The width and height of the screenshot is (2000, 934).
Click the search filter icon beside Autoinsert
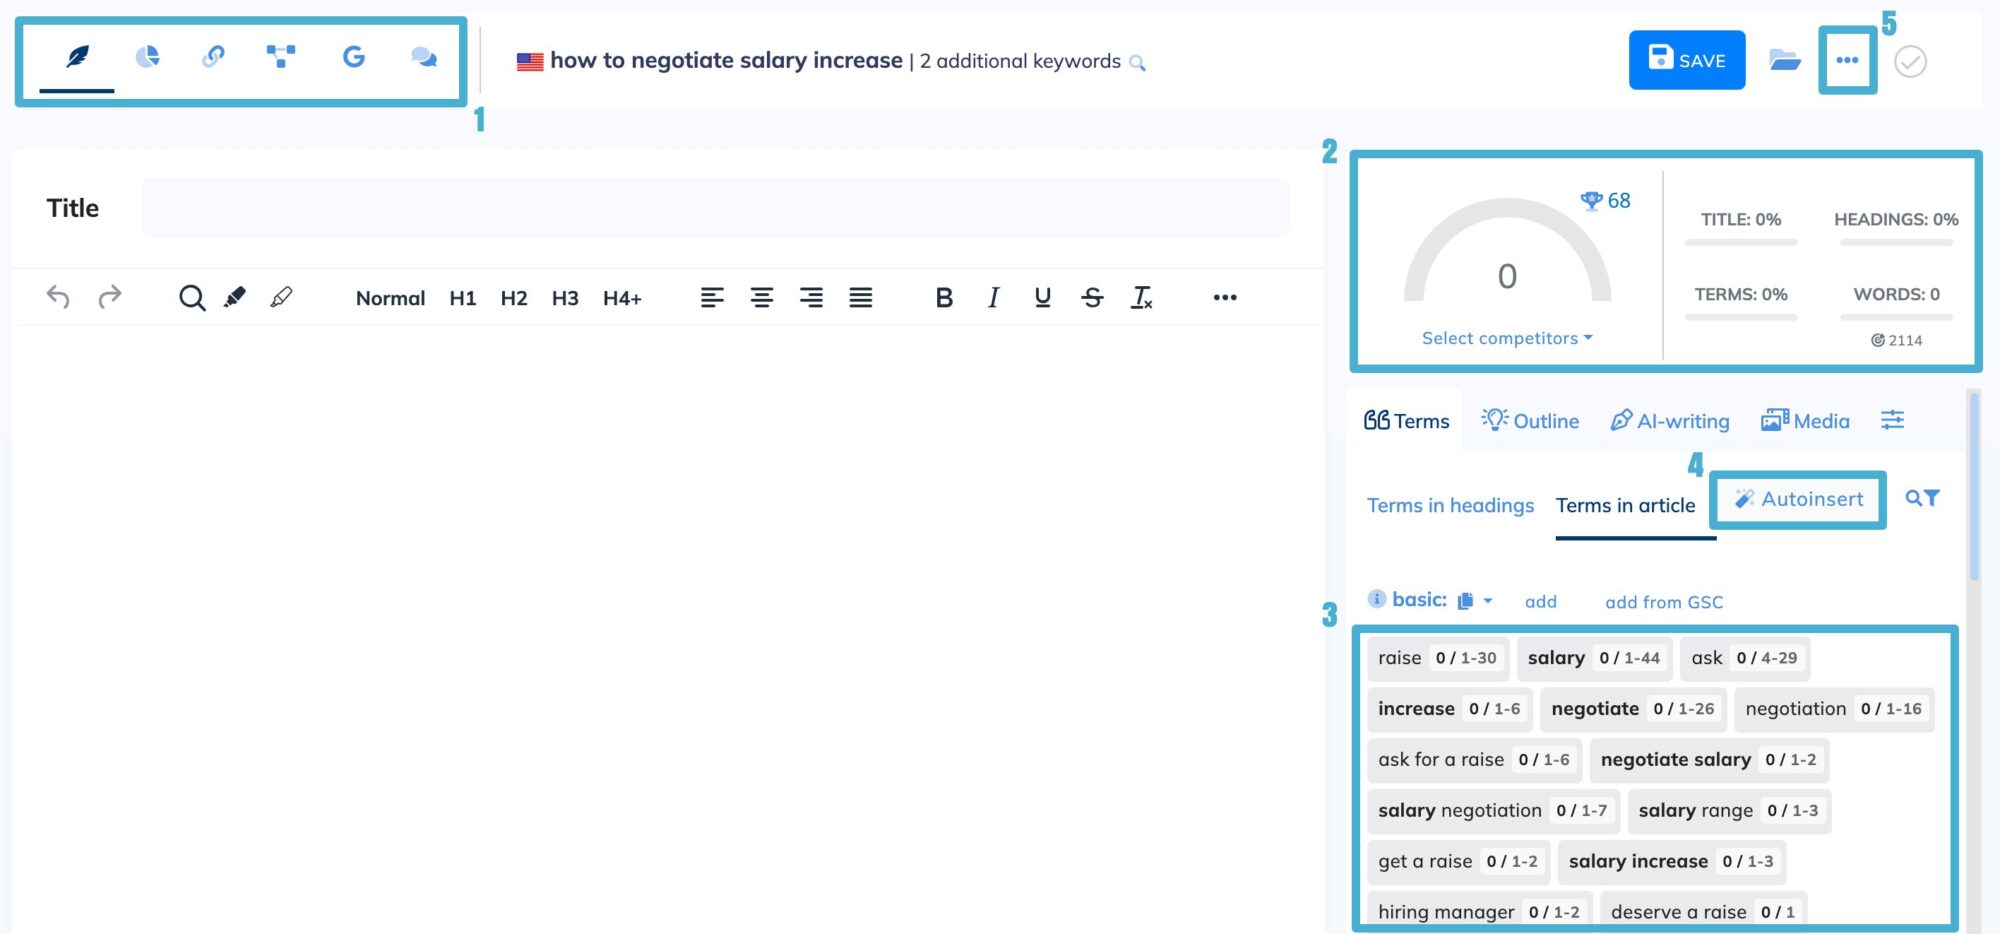[x=1921, y=498]
